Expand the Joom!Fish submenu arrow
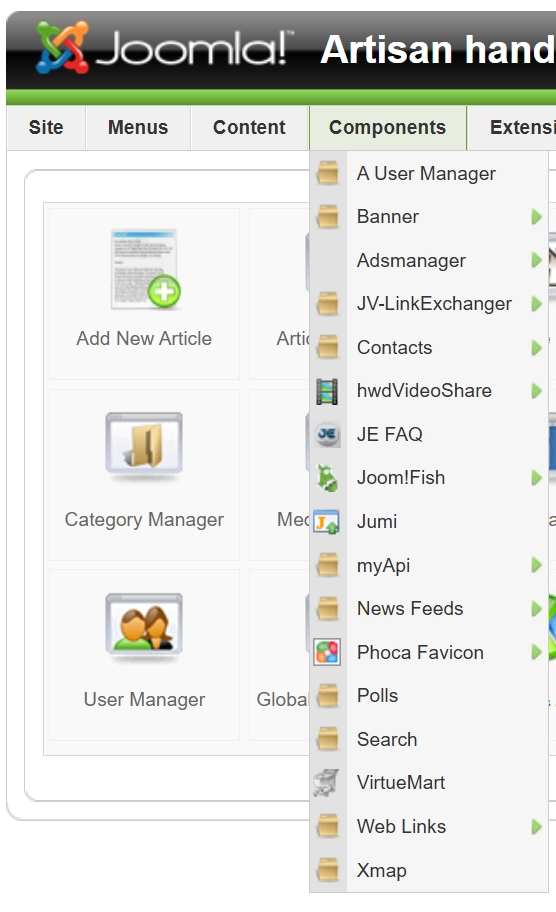The height and width of the screenshot is (912, 556). [x=536, y=478]
